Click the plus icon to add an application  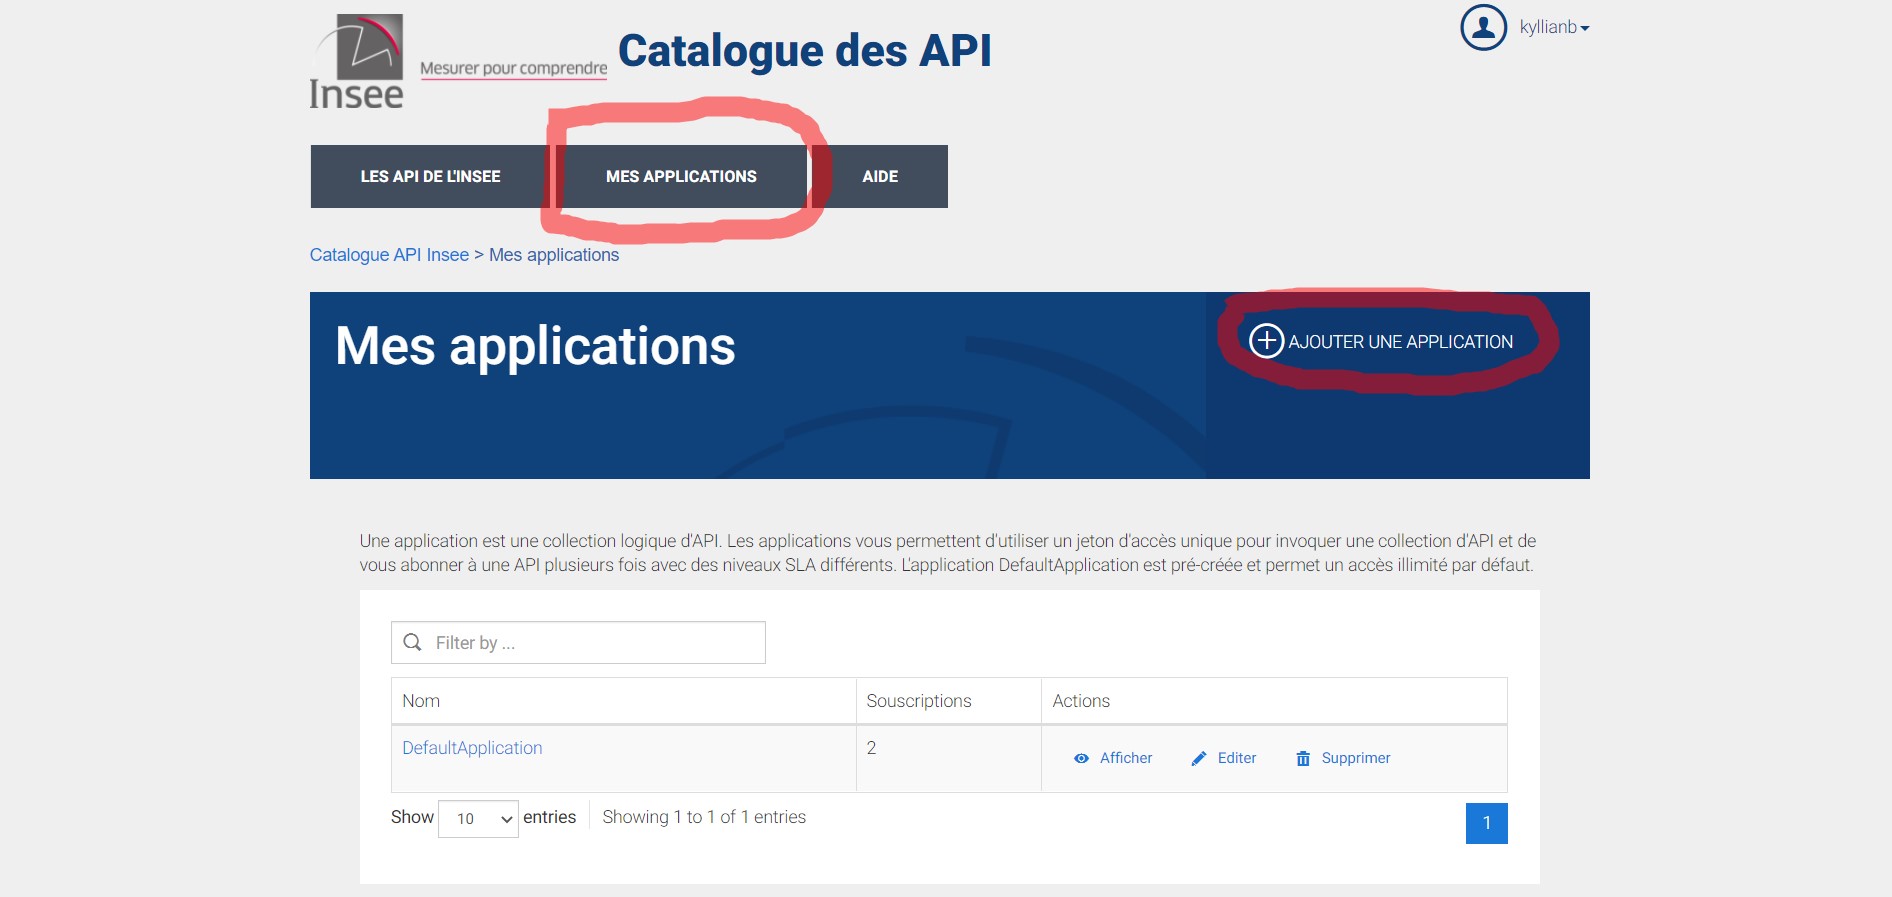point(1266,341)
